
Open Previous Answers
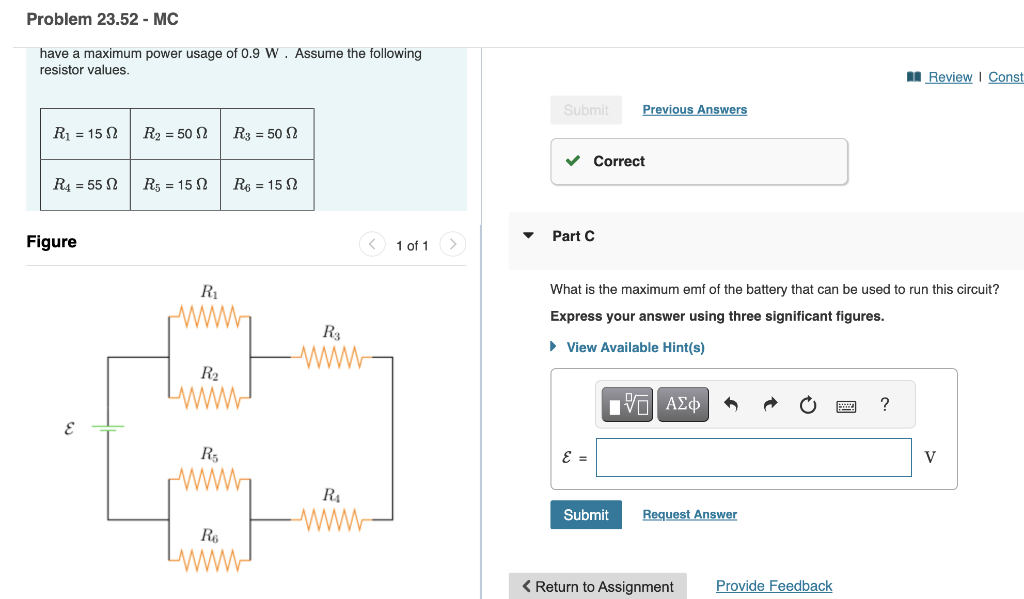pos(694,109)
